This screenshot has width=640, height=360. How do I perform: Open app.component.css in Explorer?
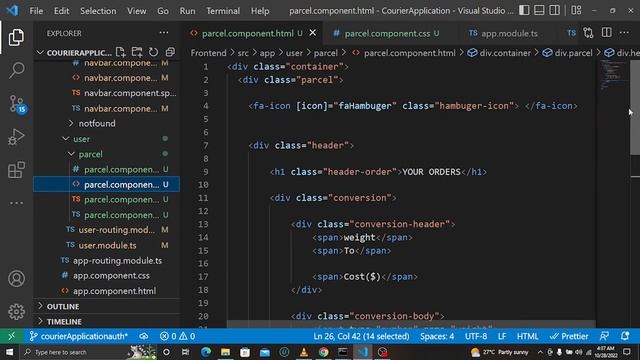[111, 276]
